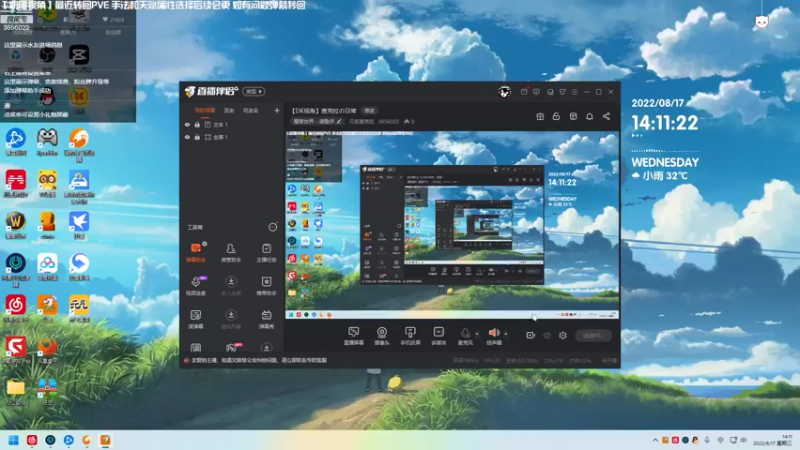Click the record video icon in bottom bar
800x450 pixels.
point(531,335)
